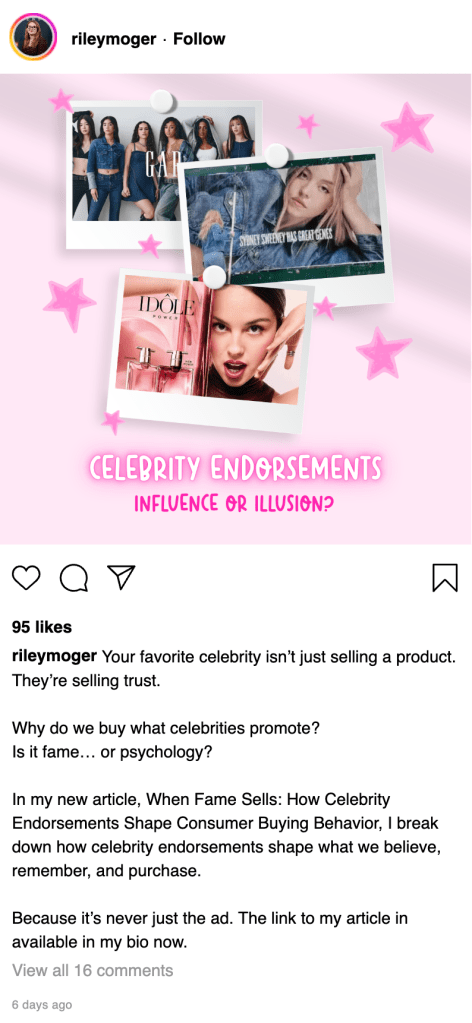Open the rileymoger username in the header

click(x=114, y=39)
